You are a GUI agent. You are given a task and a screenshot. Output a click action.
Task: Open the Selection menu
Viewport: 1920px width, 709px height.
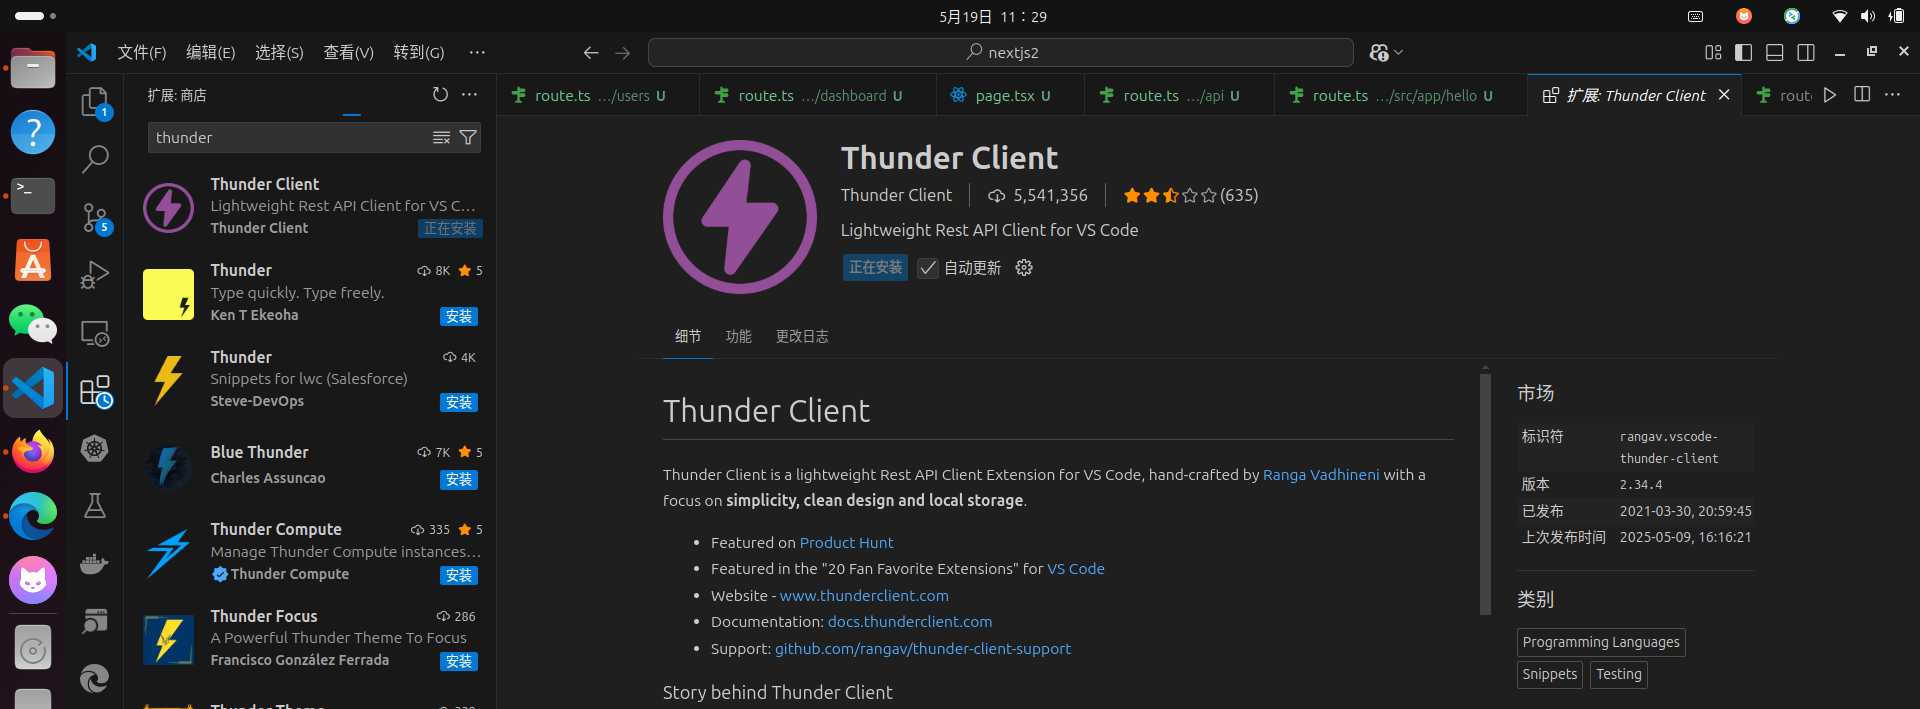(279, 52)
